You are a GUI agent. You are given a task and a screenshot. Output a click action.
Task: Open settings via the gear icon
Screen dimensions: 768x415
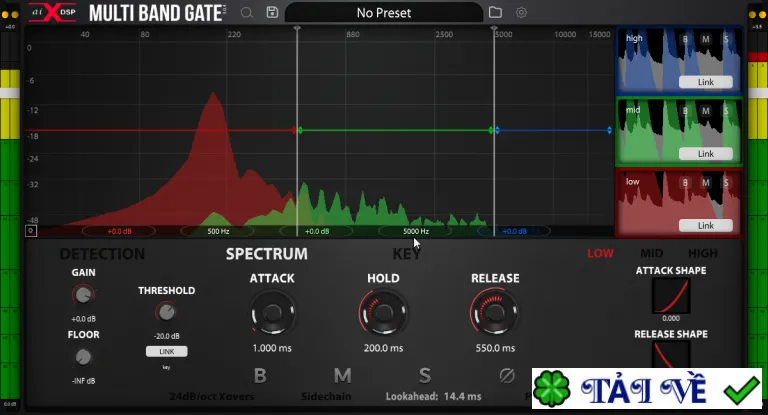click(x=521, y=13)
